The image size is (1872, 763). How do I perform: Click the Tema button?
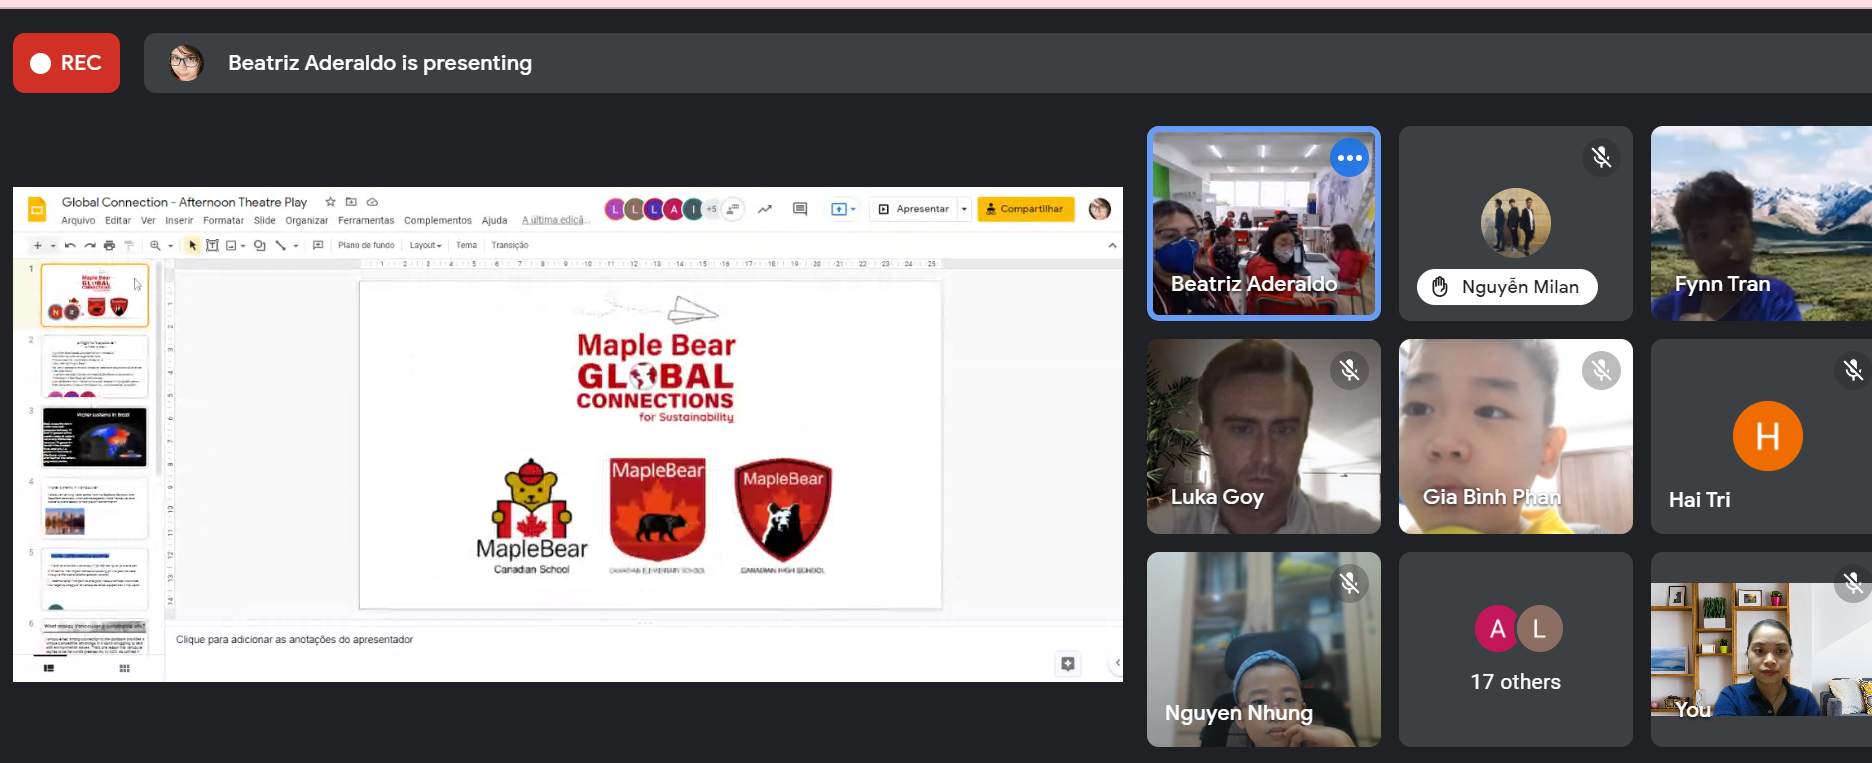pos(467,245)
